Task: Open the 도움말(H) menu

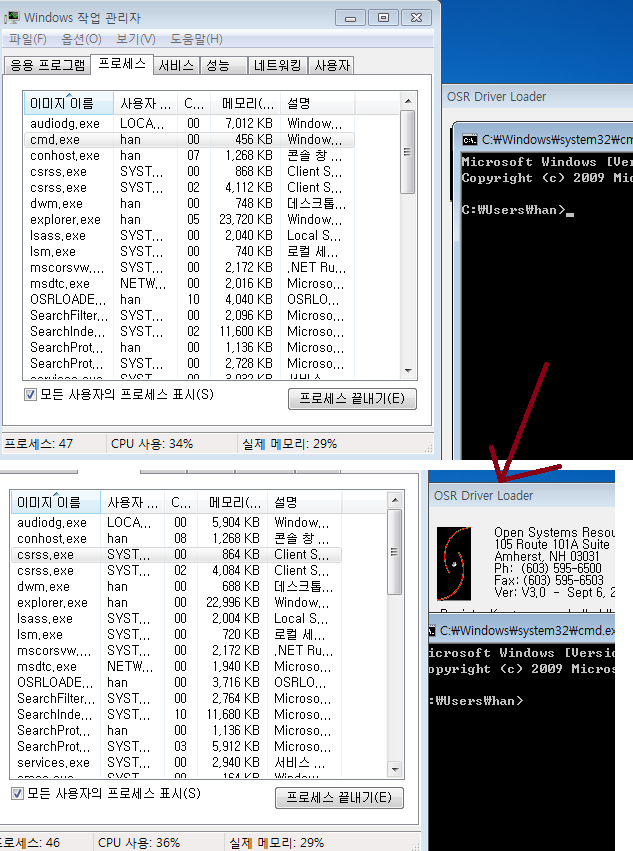Action: (x=197, y=39)
